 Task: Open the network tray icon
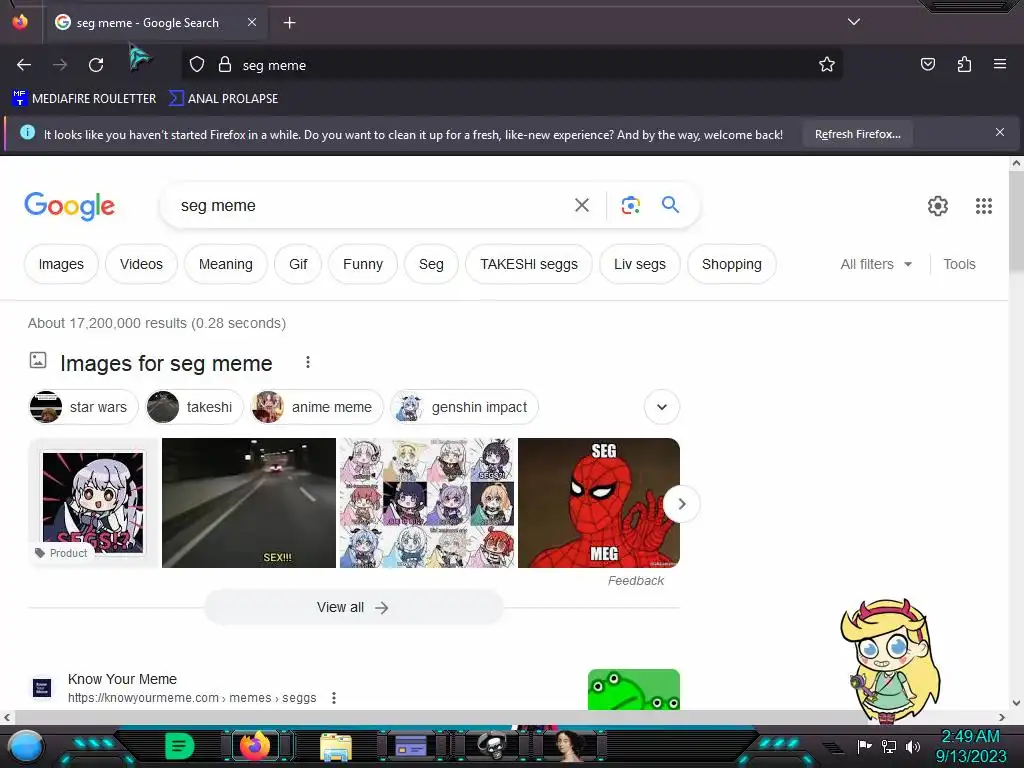click(x=888, y=746)
